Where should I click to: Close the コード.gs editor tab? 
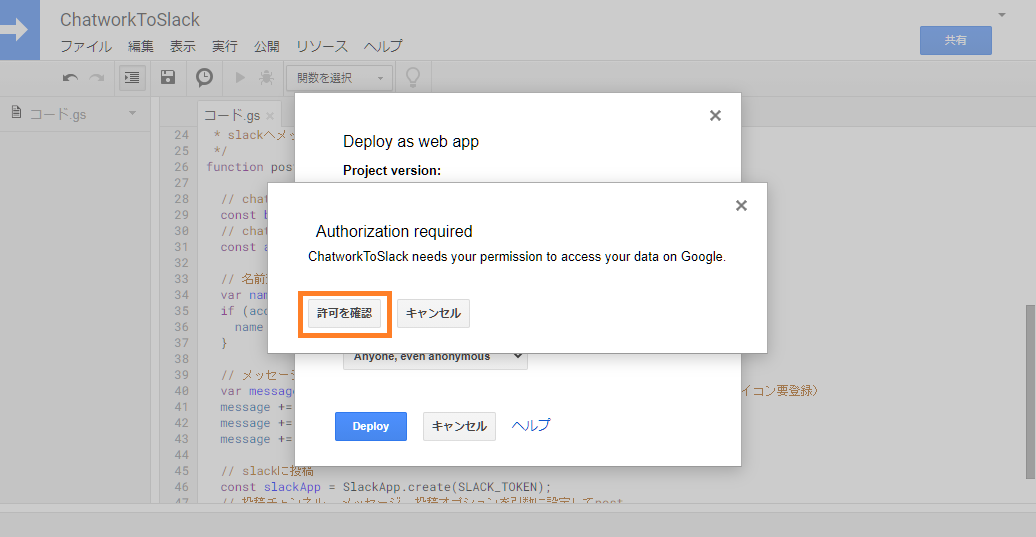point(270,116)
